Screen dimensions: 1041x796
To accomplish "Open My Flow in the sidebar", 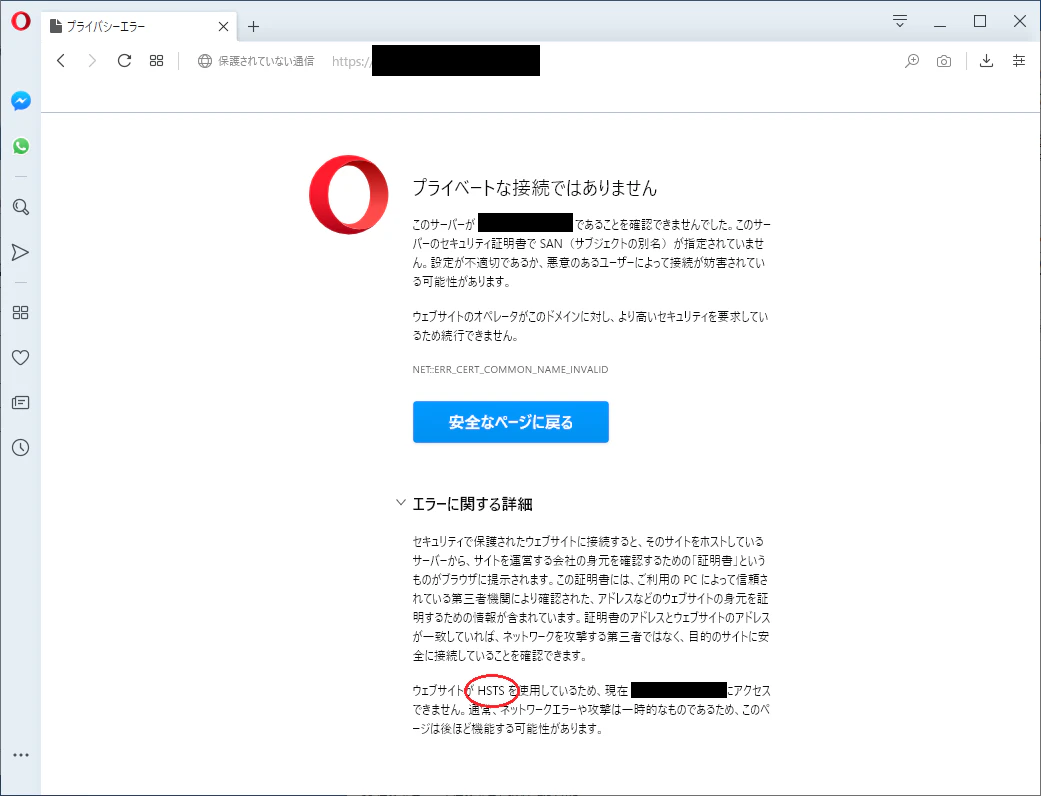I will click(x=20, y=252).
